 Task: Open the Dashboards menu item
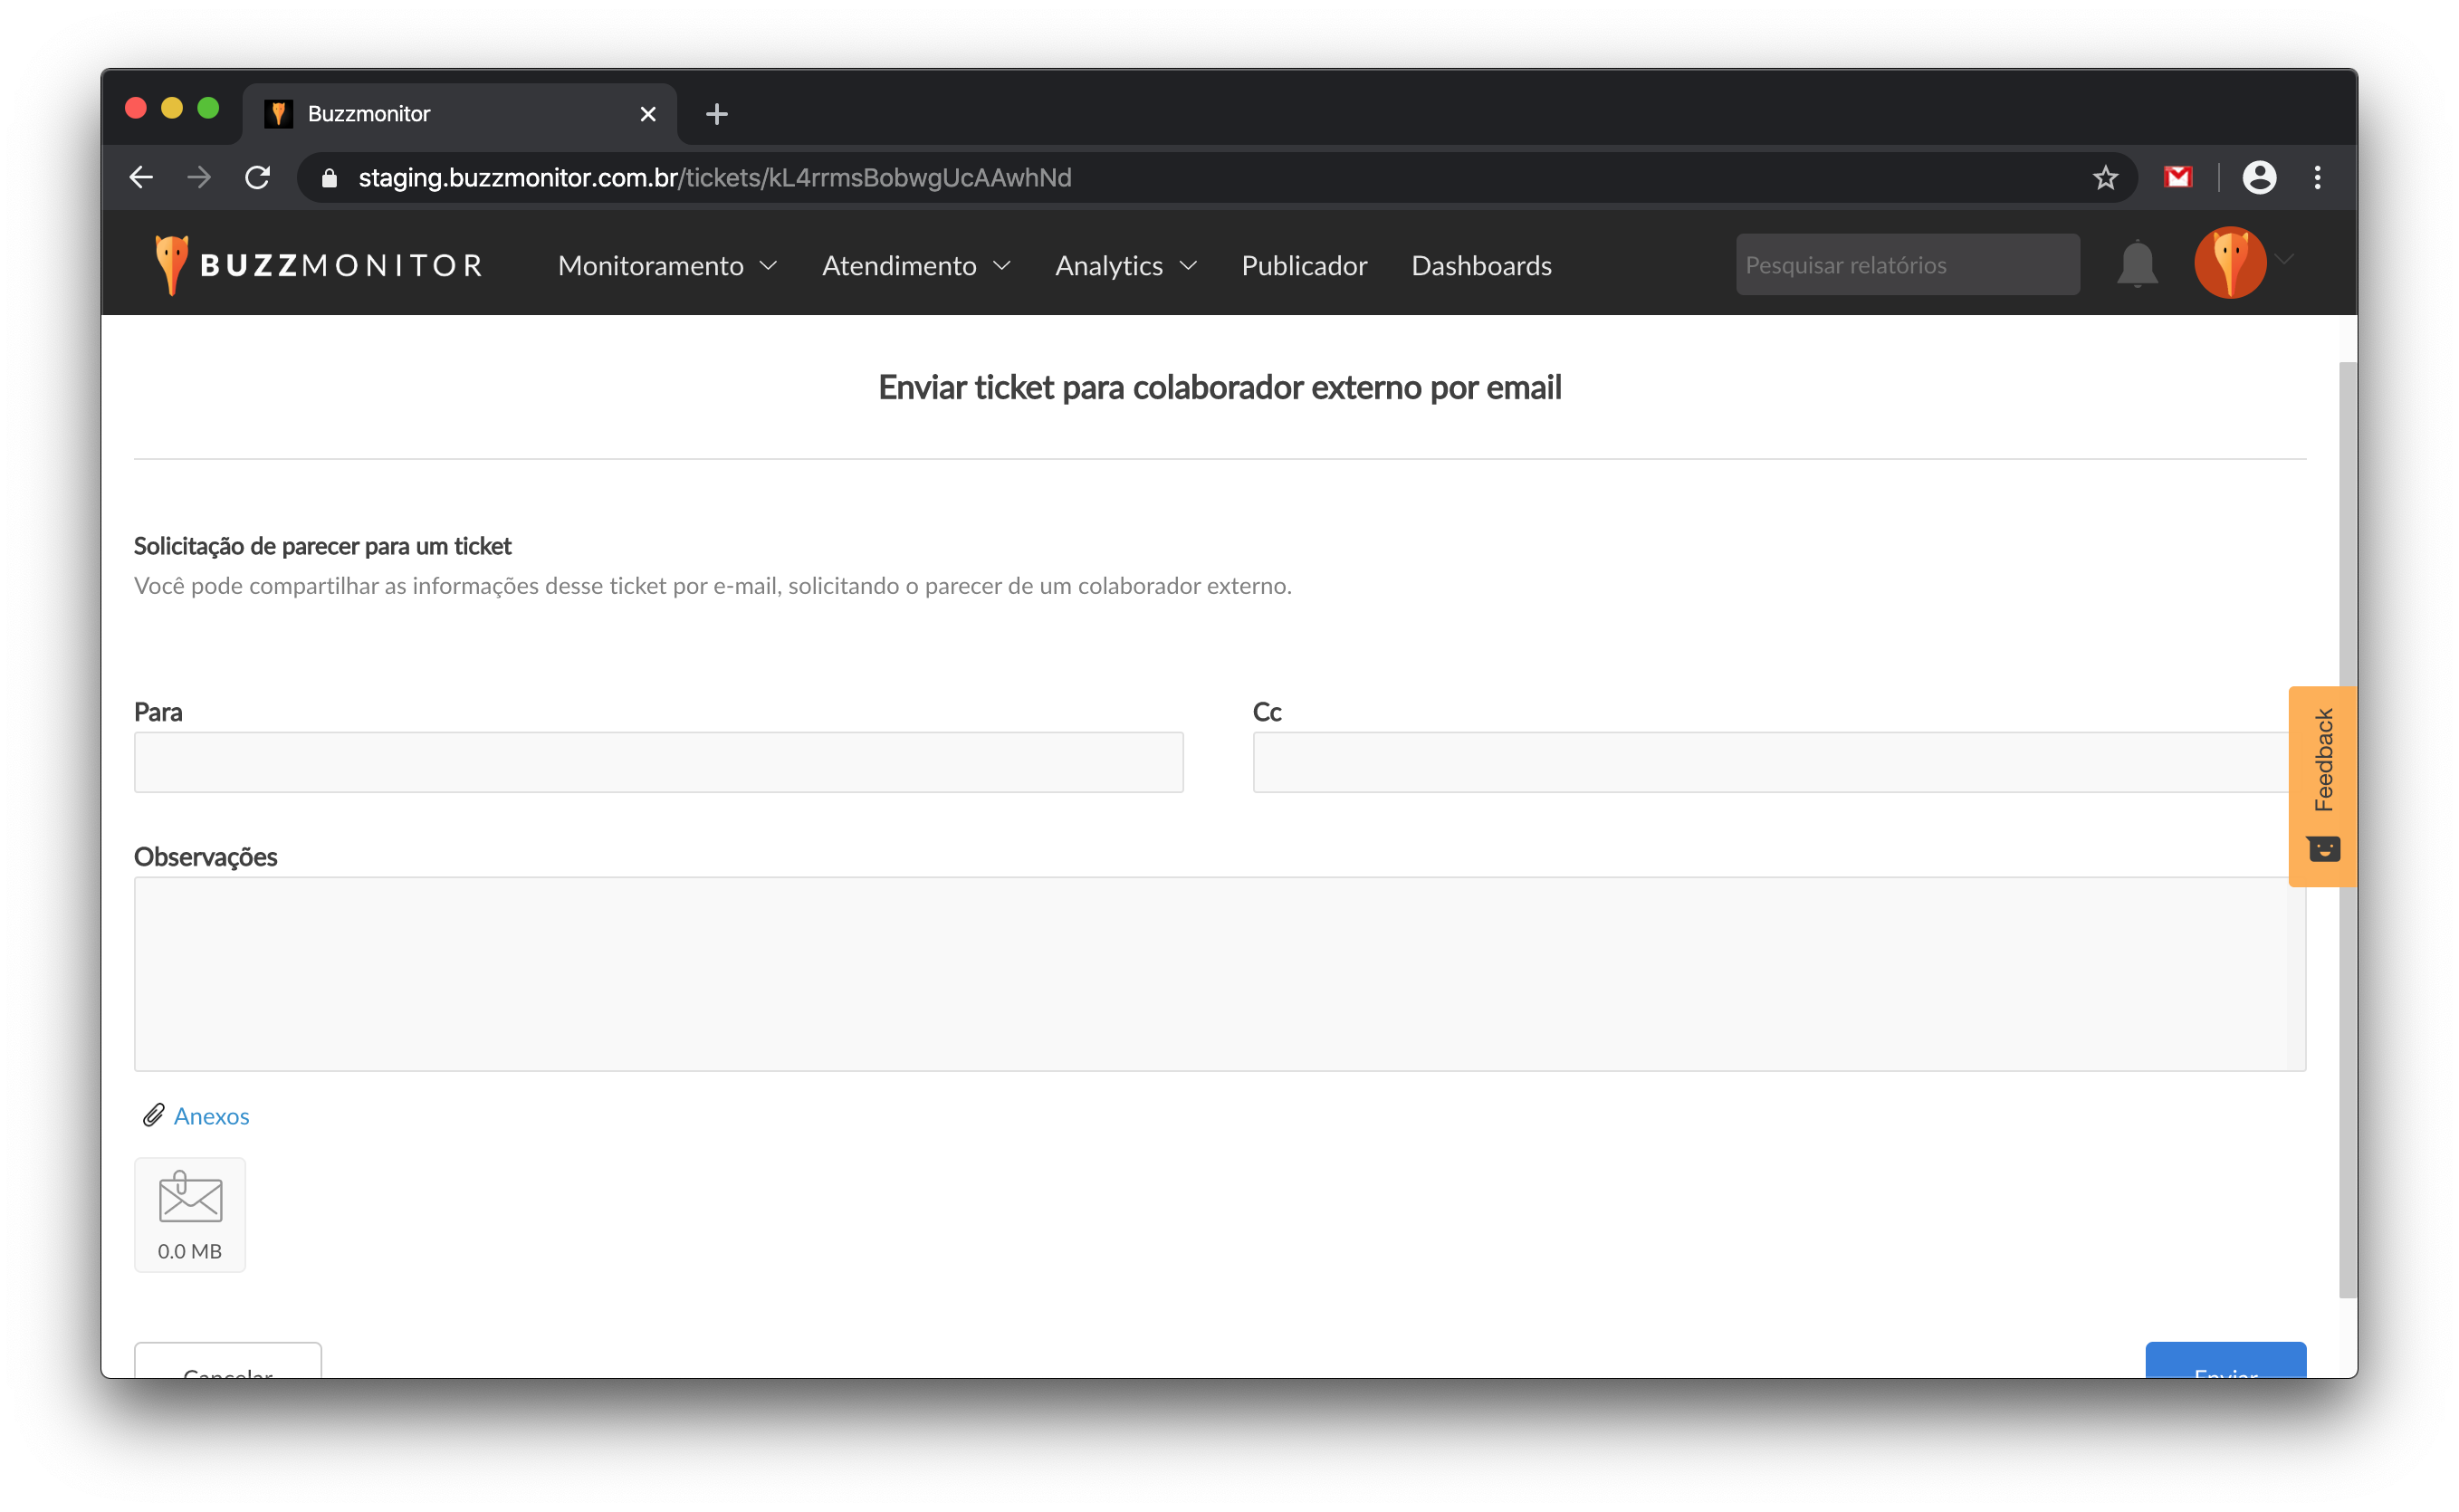pos(1480,265)
